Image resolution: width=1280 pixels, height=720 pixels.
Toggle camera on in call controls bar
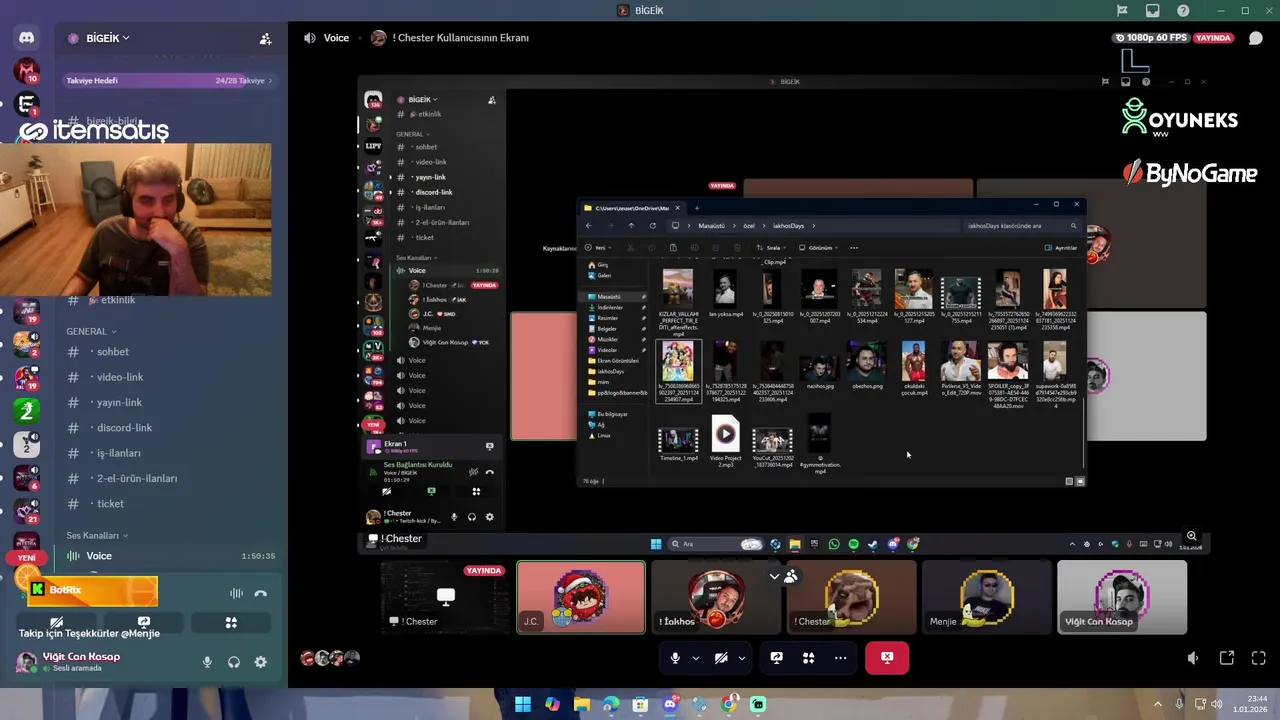[721, 658]
